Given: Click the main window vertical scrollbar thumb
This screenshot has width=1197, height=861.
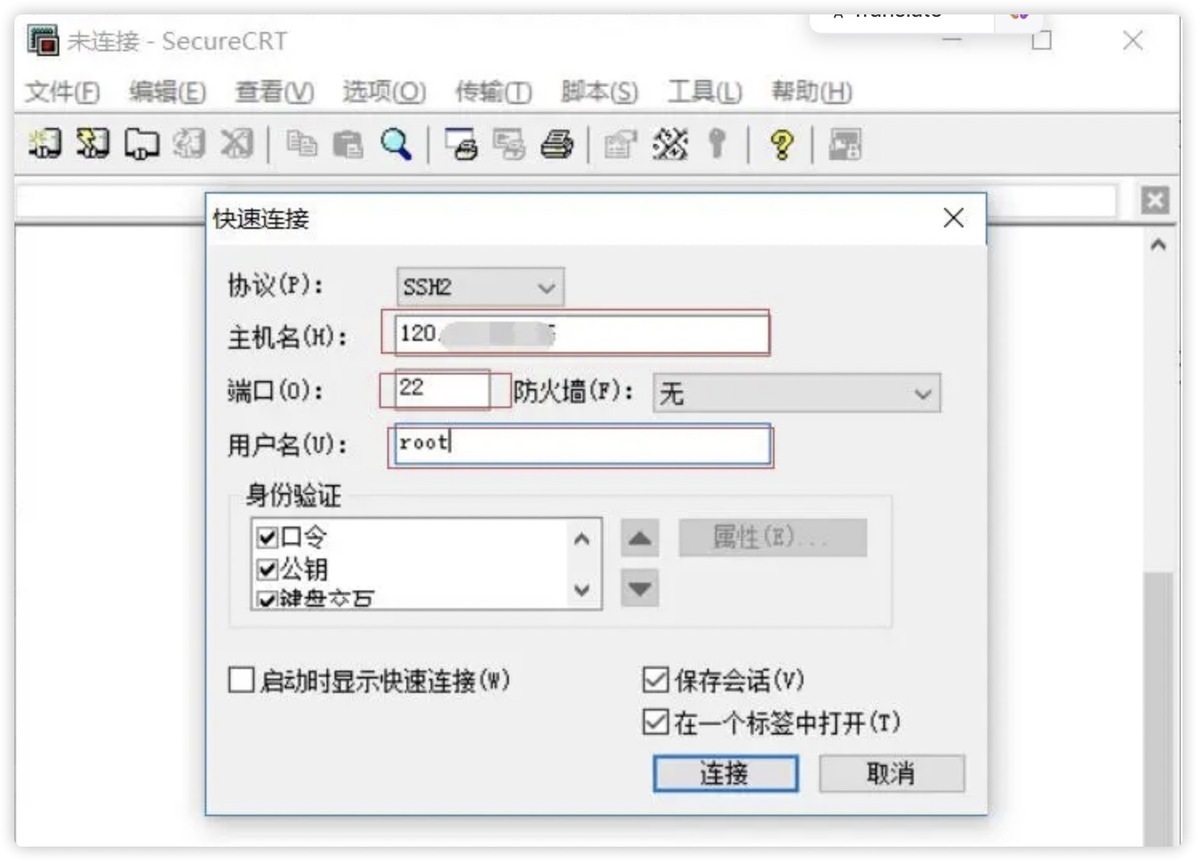Looking at the screenshot, I should (1158, 708).
